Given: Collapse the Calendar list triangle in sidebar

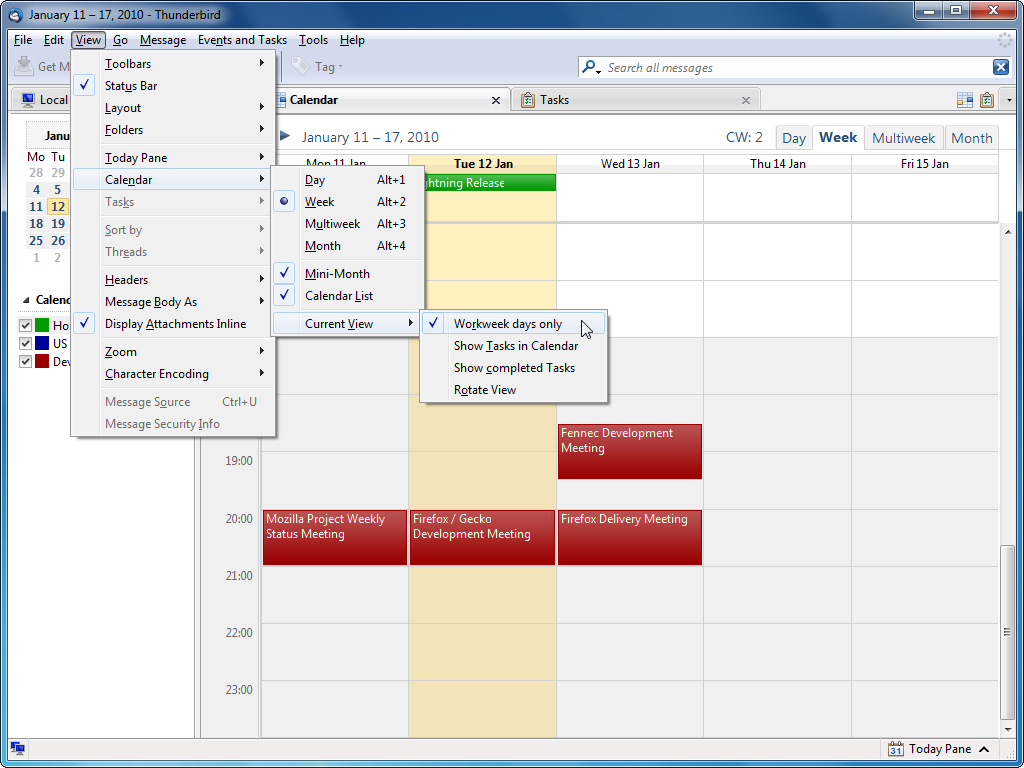Looking at the screenshot, I should point(26,300).
